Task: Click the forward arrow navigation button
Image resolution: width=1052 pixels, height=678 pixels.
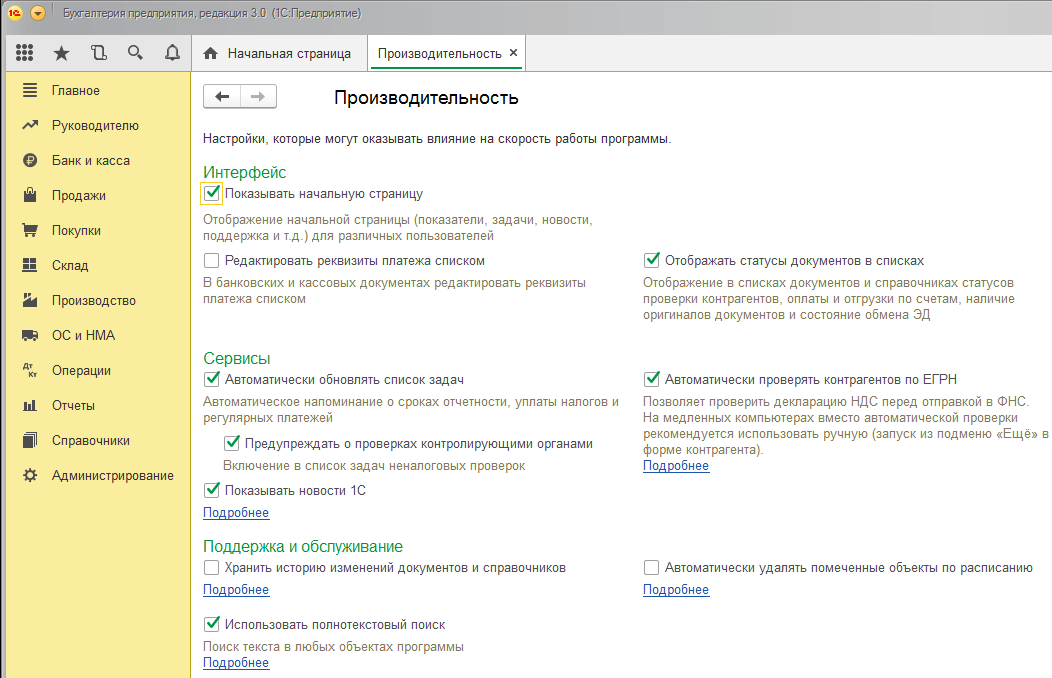Action: coord(257,96)
